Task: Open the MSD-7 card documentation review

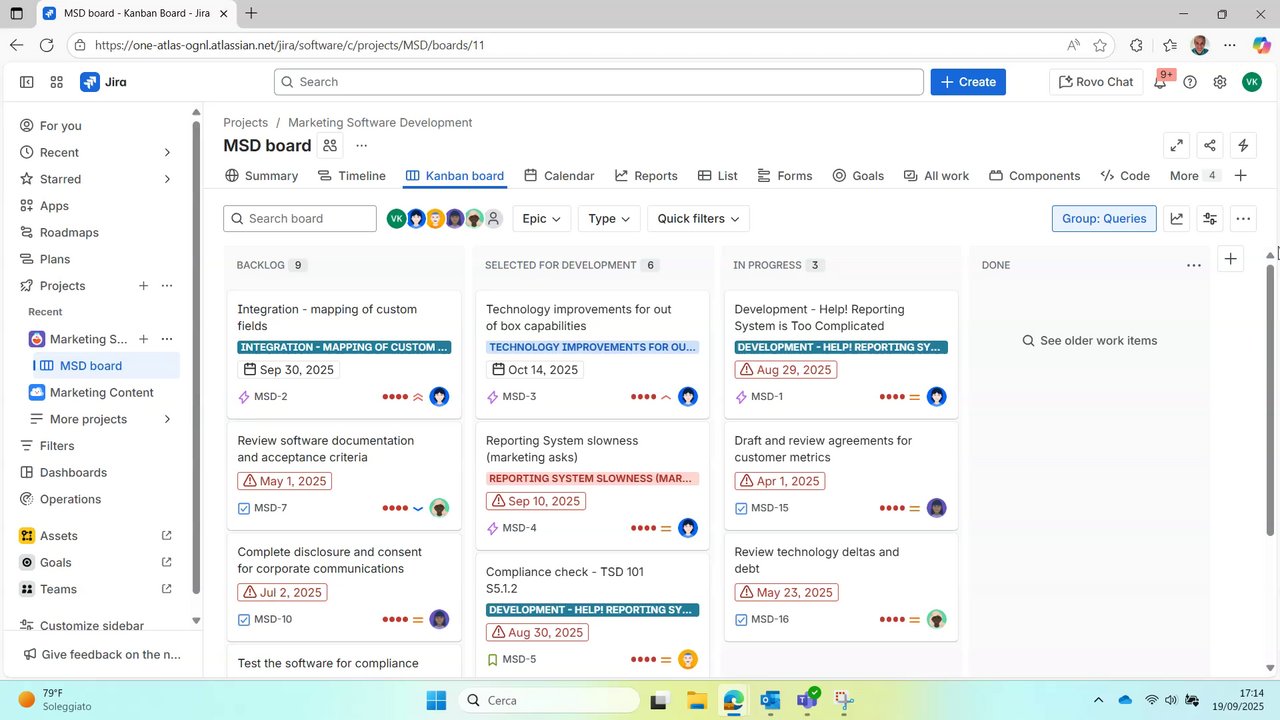Action: (344, 475)
